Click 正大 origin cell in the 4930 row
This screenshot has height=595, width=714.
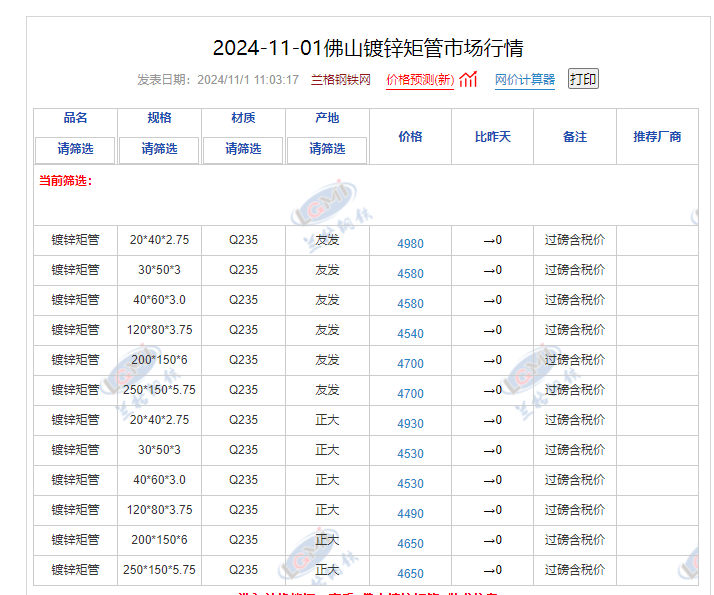327,420
